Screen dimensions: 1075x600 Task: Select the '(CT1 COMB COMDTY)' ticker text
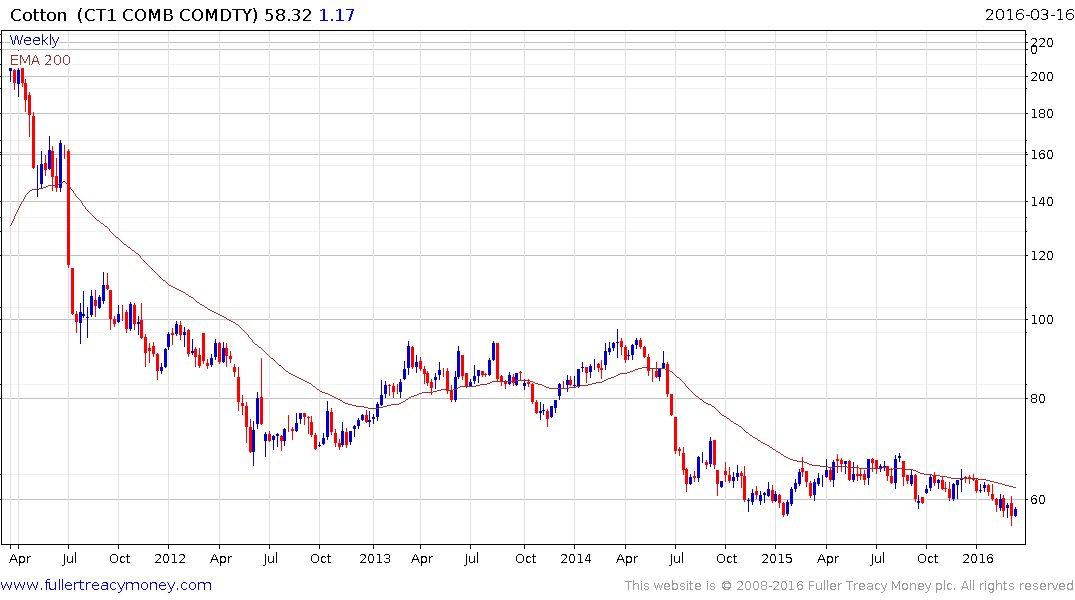167,15
